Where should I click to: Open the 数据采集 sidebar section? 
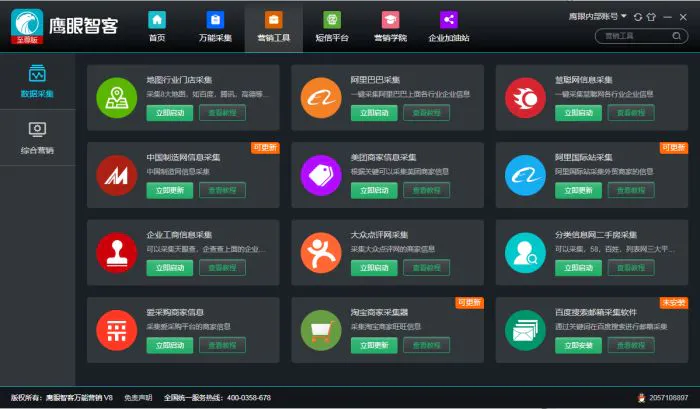coord(37,81)
